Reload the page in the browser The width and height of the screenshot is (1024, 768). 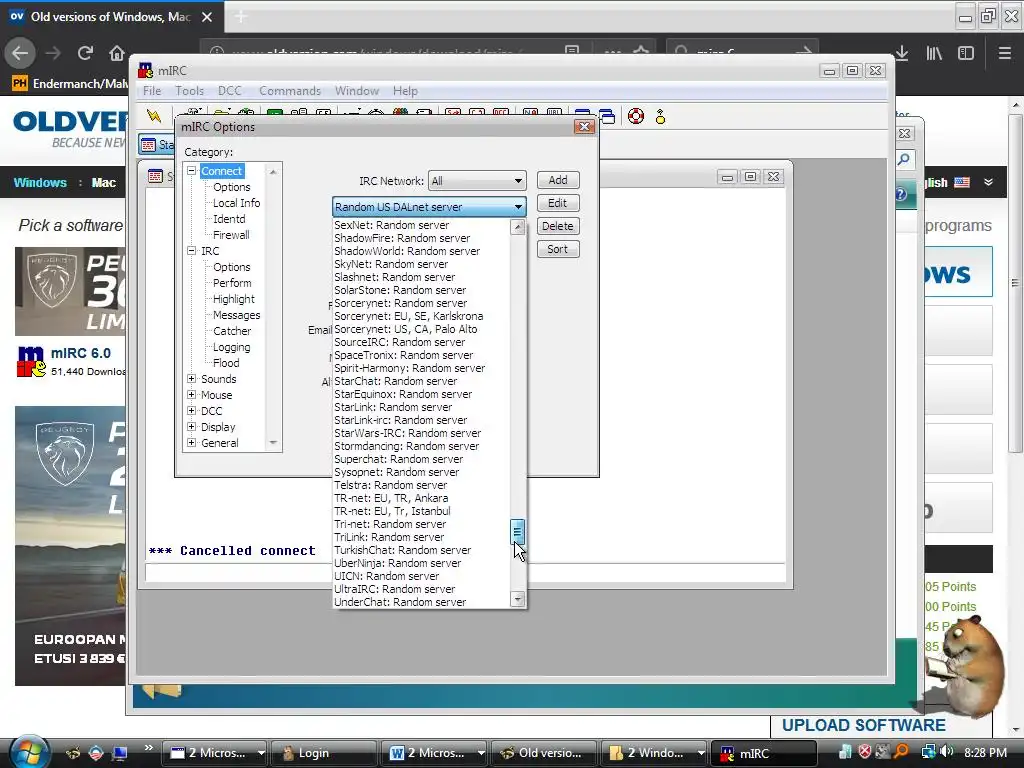pos(85,53)
